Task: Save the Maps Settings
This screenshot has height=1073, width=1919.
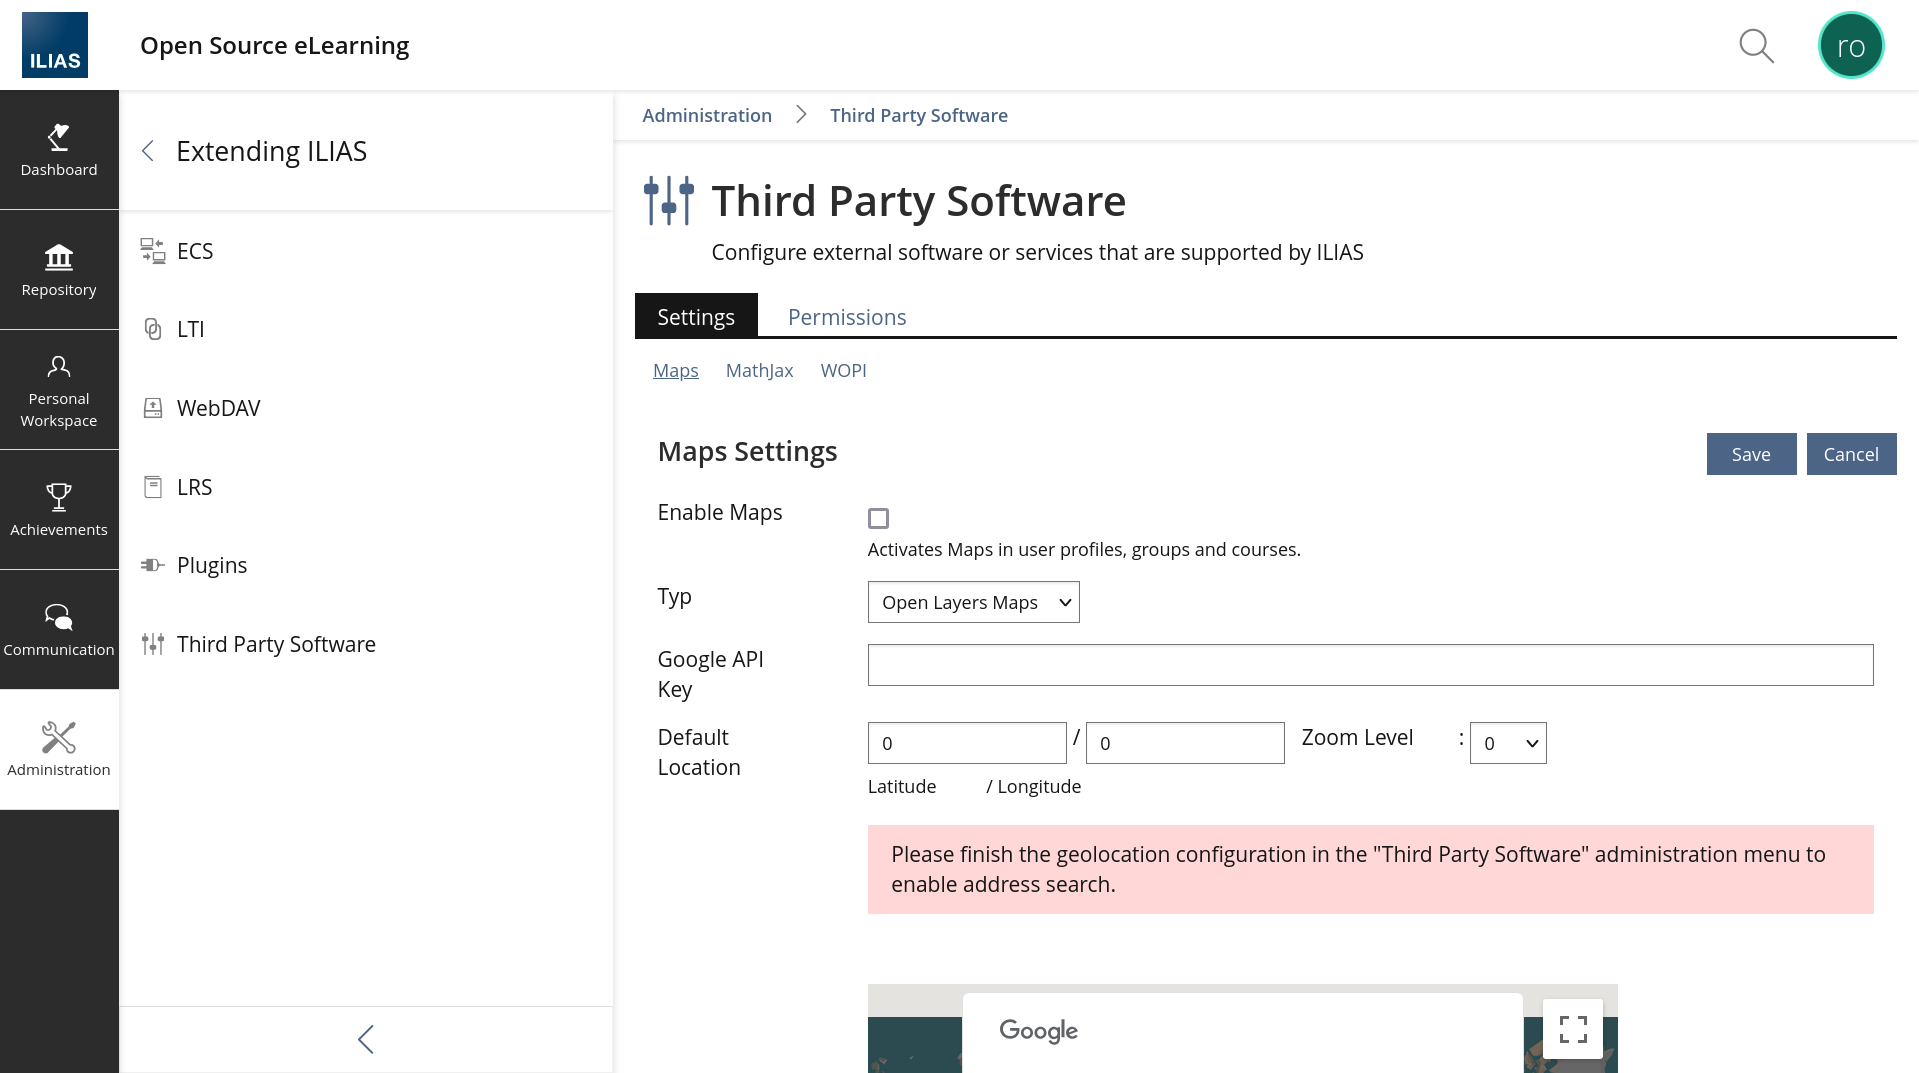Action: pyautogui.click(x=1750, y=454)
